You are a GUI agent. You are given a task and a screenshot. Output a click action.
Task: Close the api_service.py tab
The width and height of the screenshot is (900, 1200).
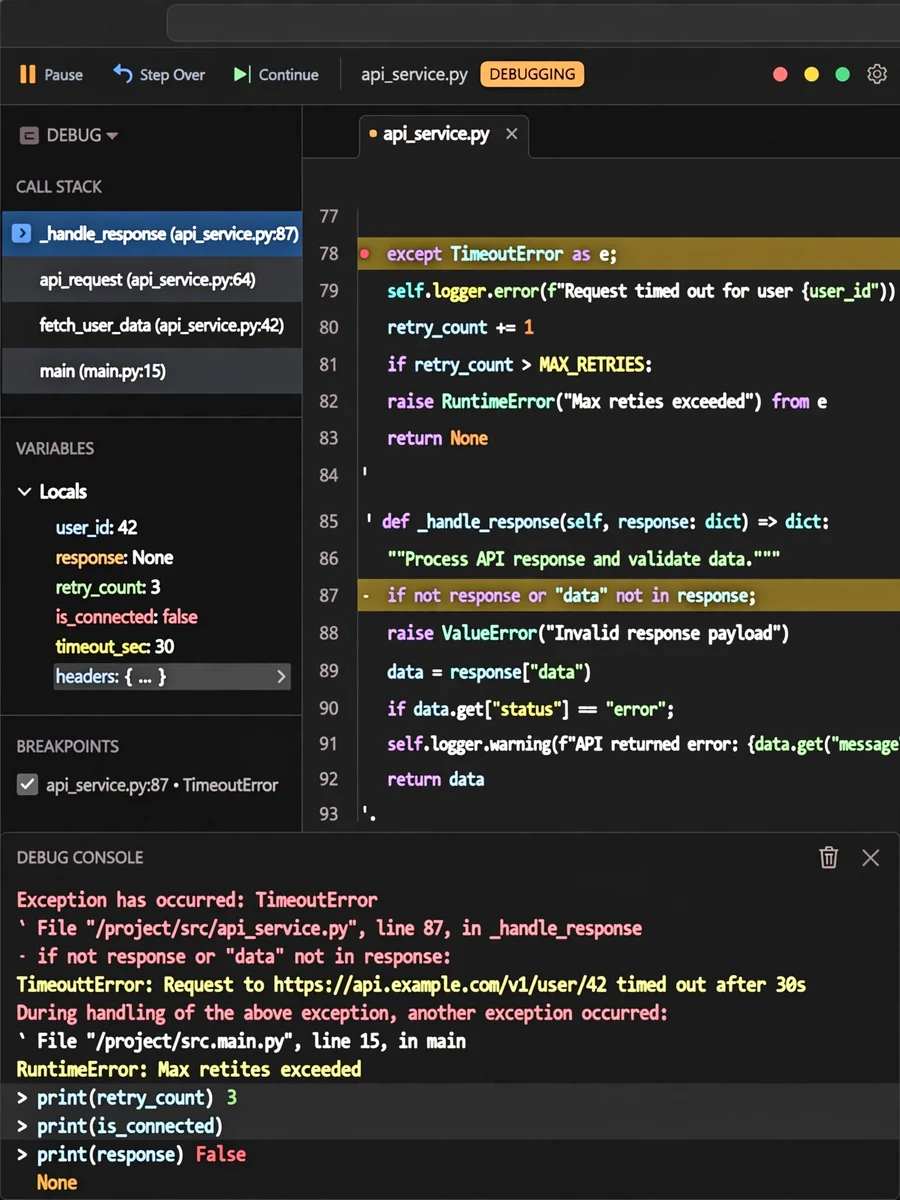click(x=512, y=134)
